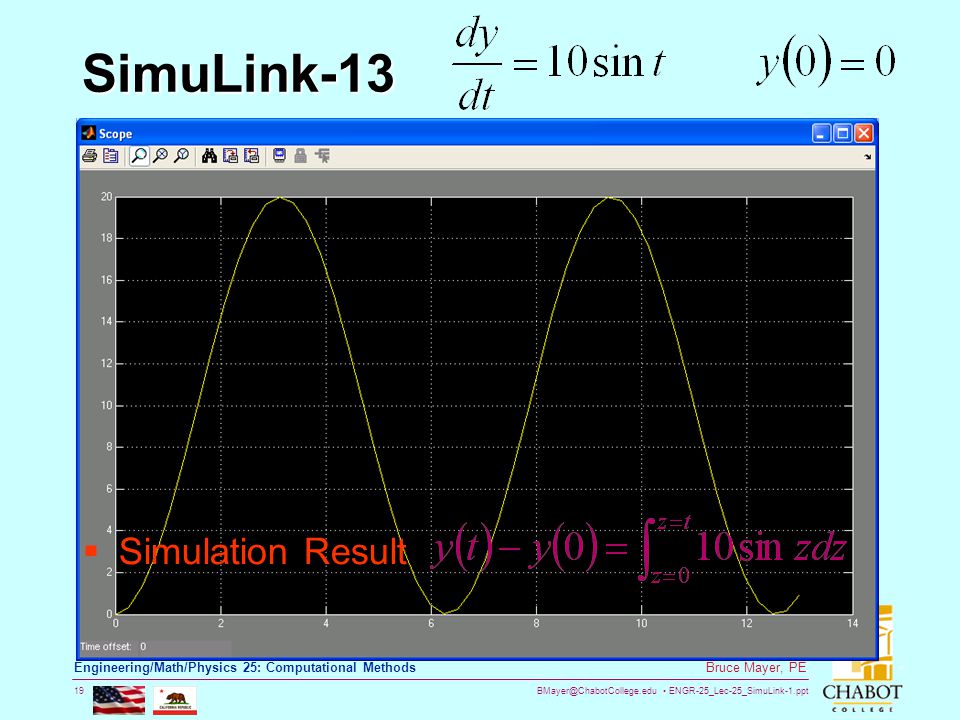This screenshot has width=960, height=720.
Task: Click the Time offset field
Action: [x=184, y=647]
